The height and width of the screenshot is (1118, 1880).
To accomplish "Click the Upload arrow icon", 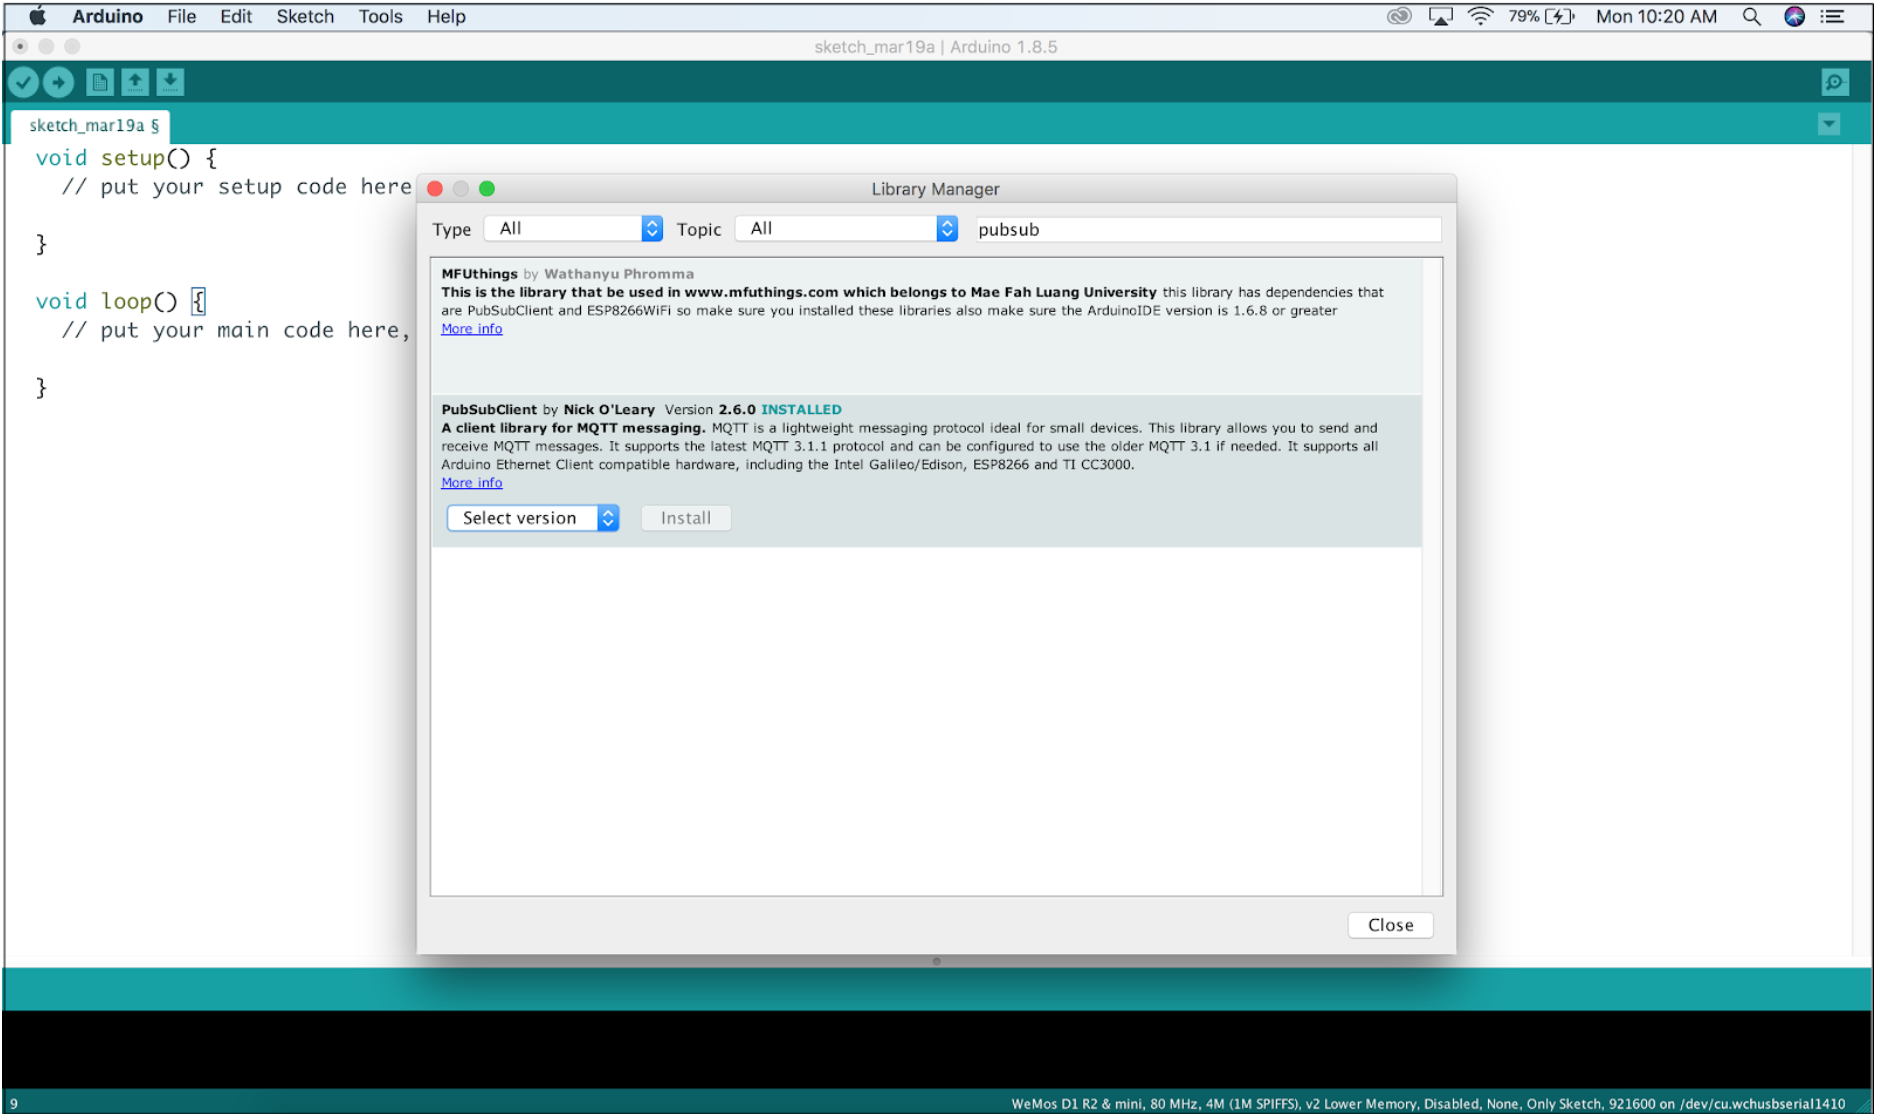I will [x=59, y=82].
